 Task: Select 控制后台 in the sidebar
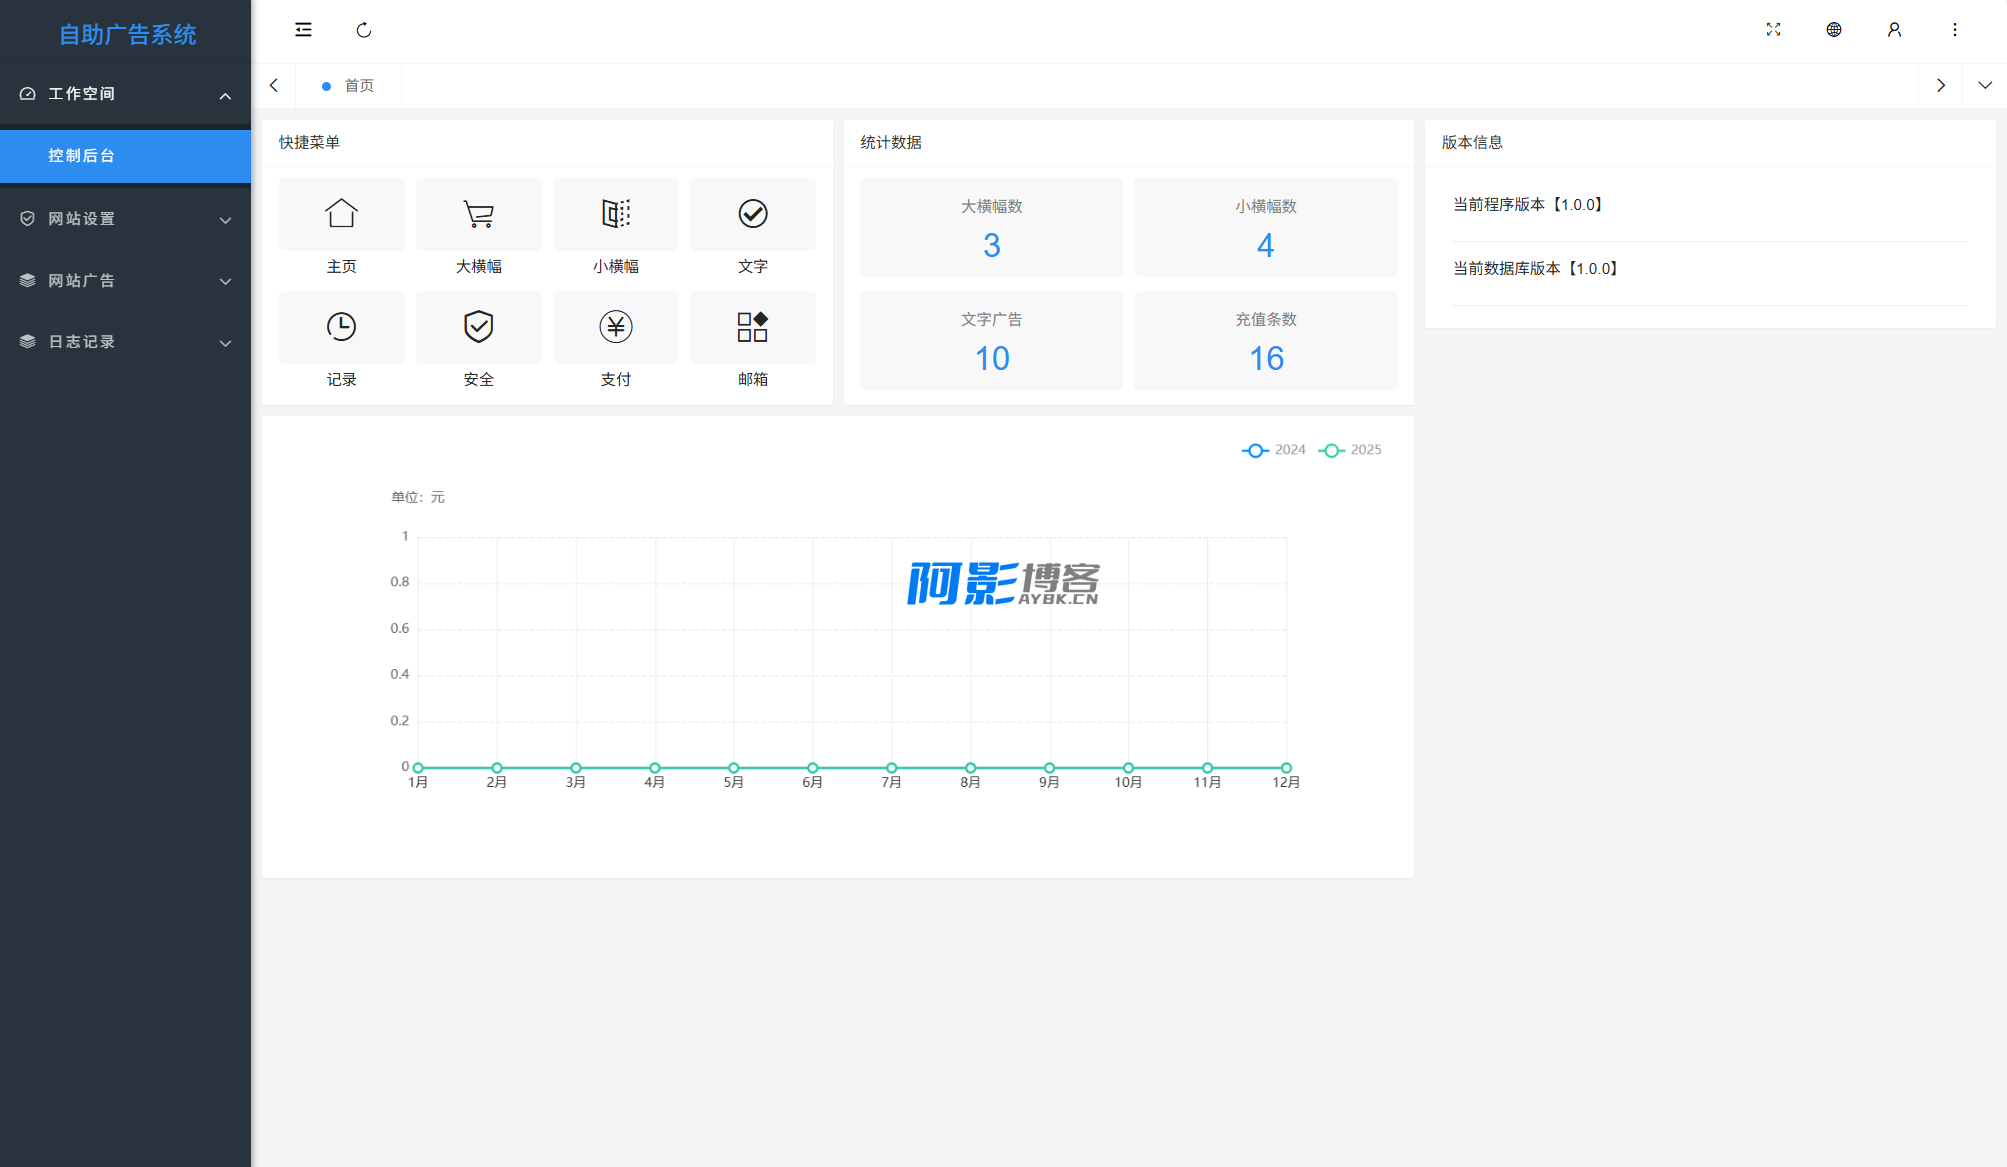pyautogui.click(x=125, y=156)
